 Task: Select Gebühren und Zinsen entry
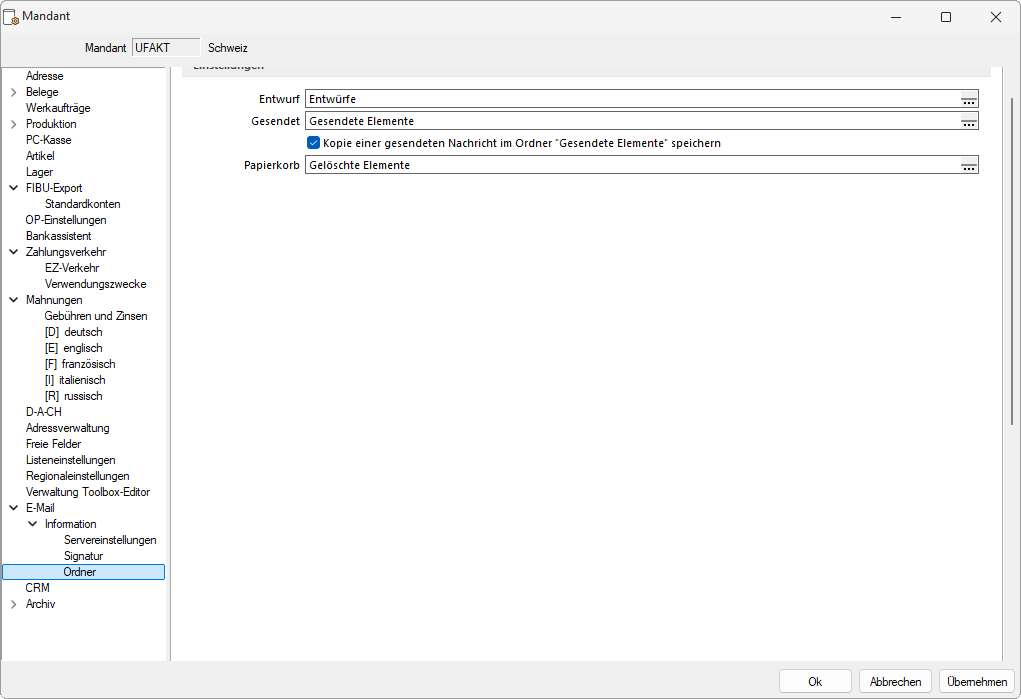point(95,316)
